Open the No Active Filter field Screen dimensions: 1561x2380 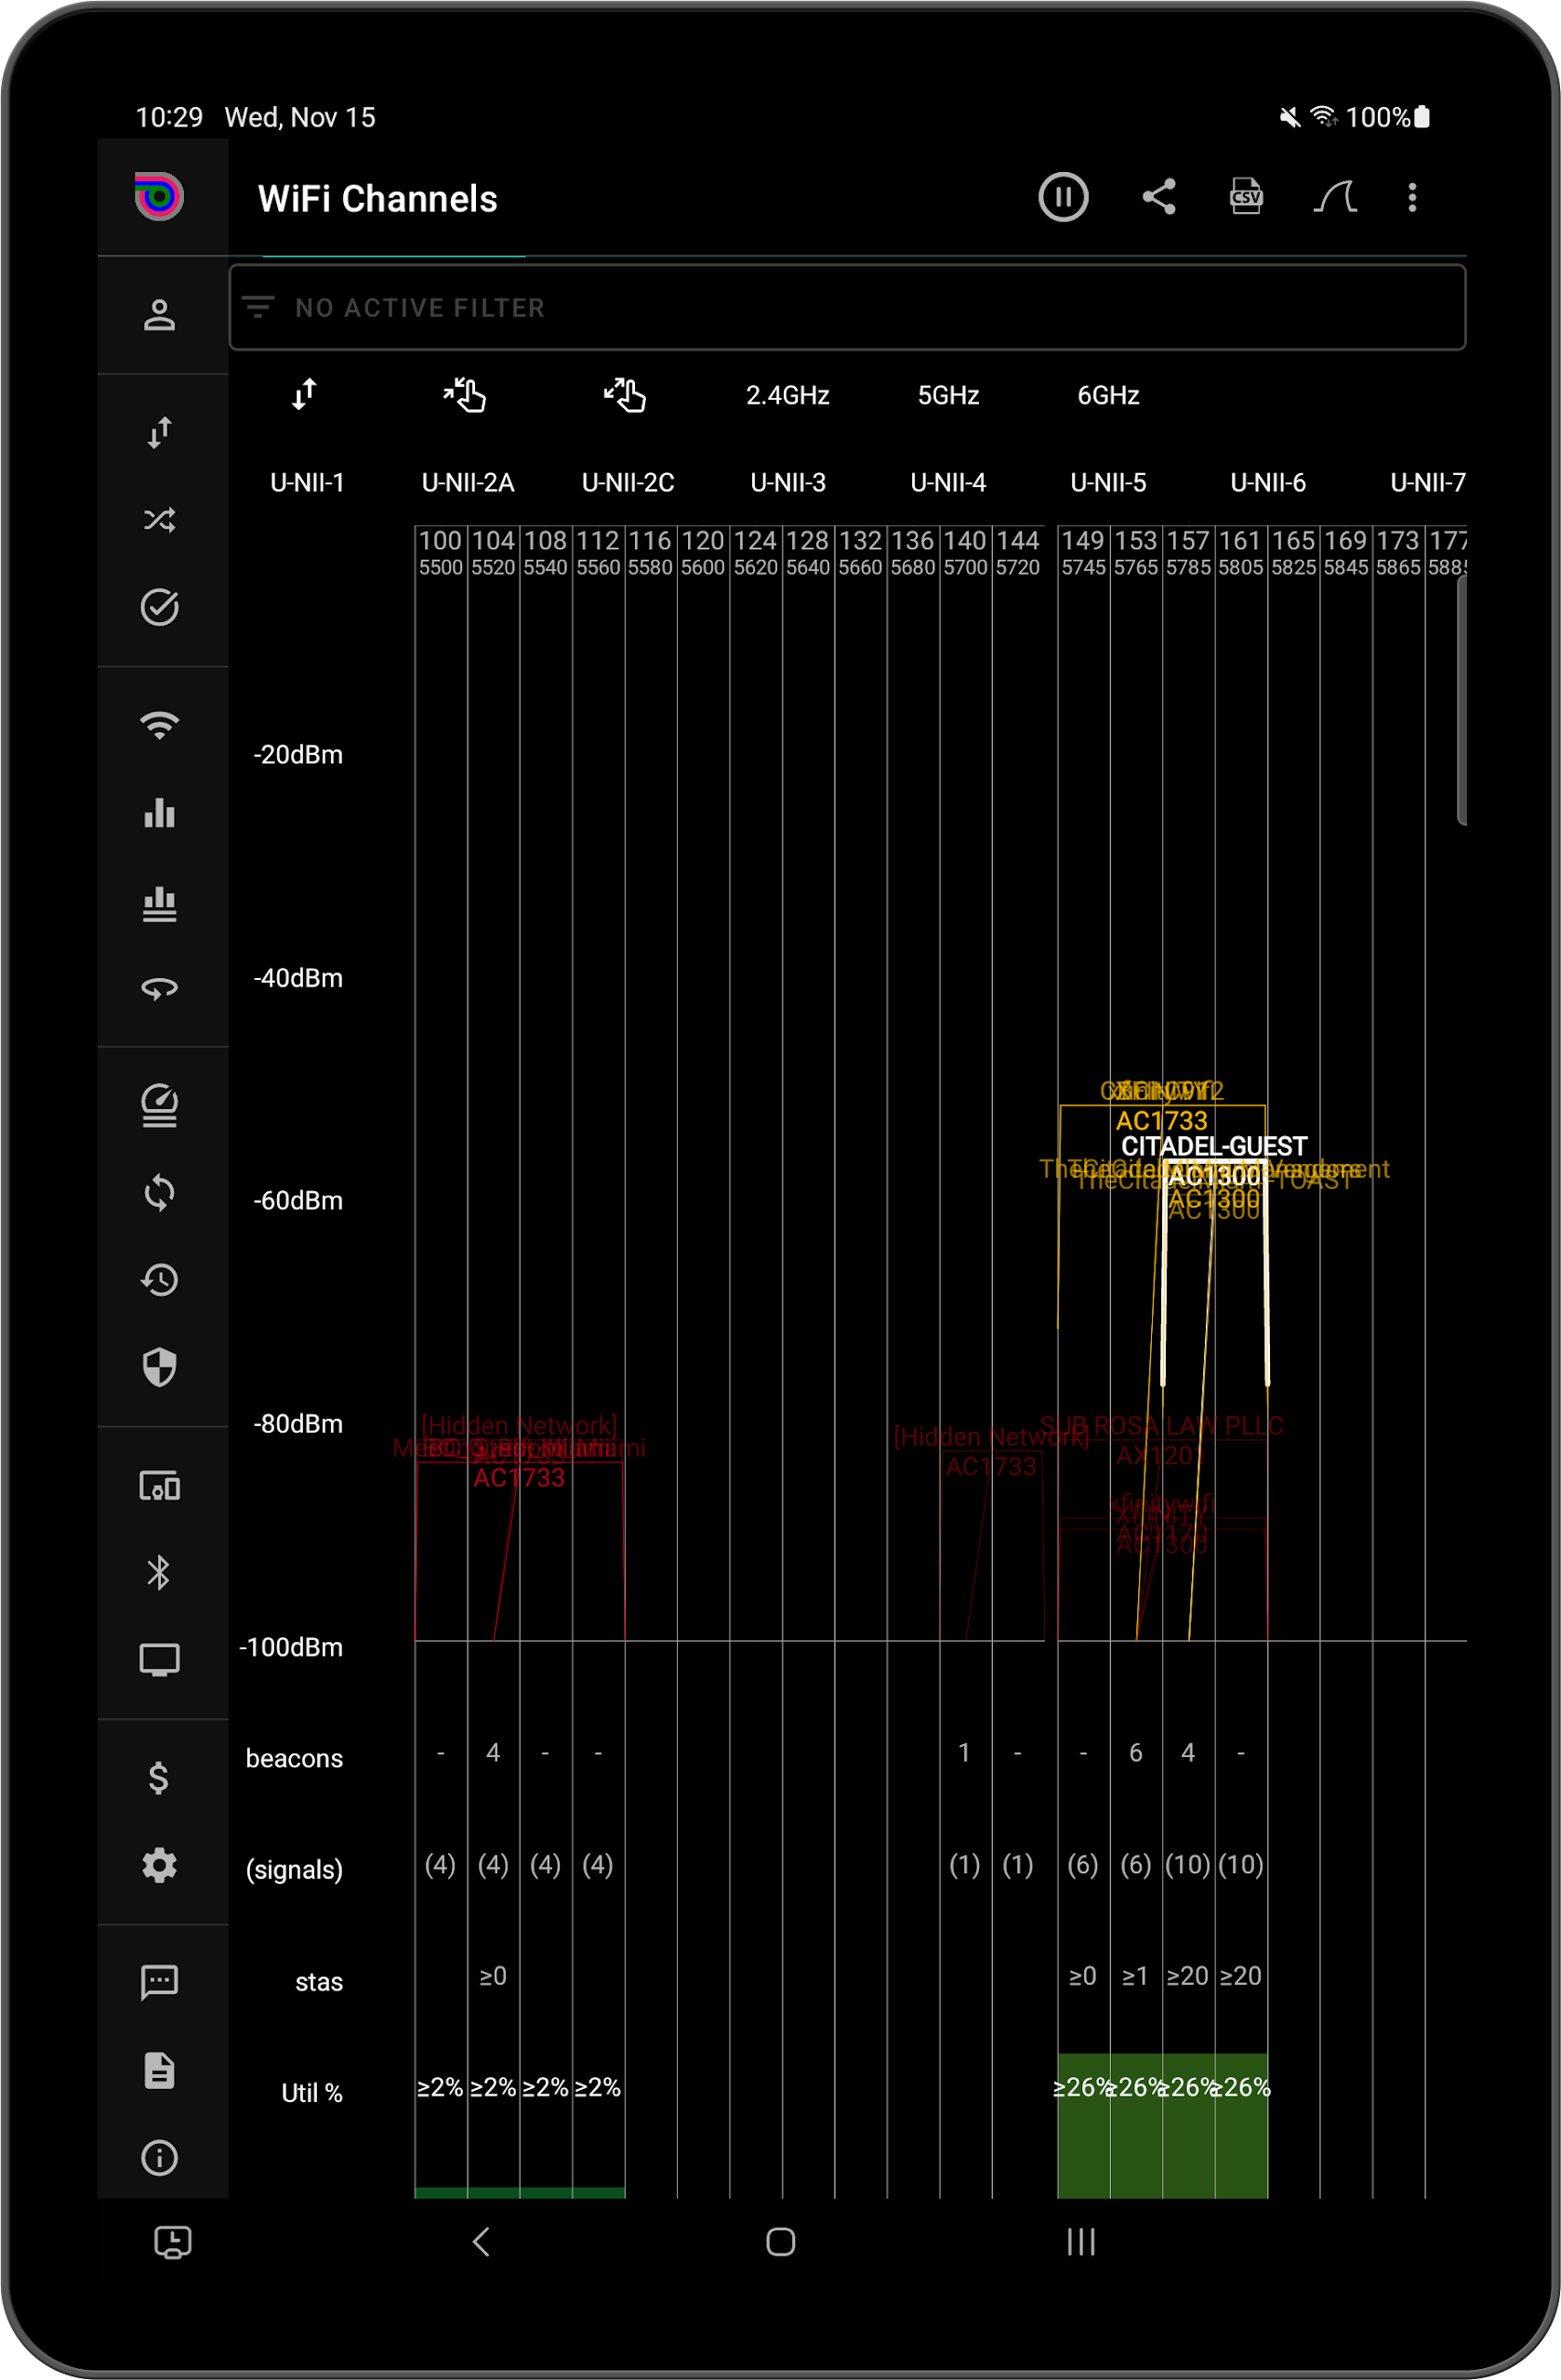pos(847,307)
